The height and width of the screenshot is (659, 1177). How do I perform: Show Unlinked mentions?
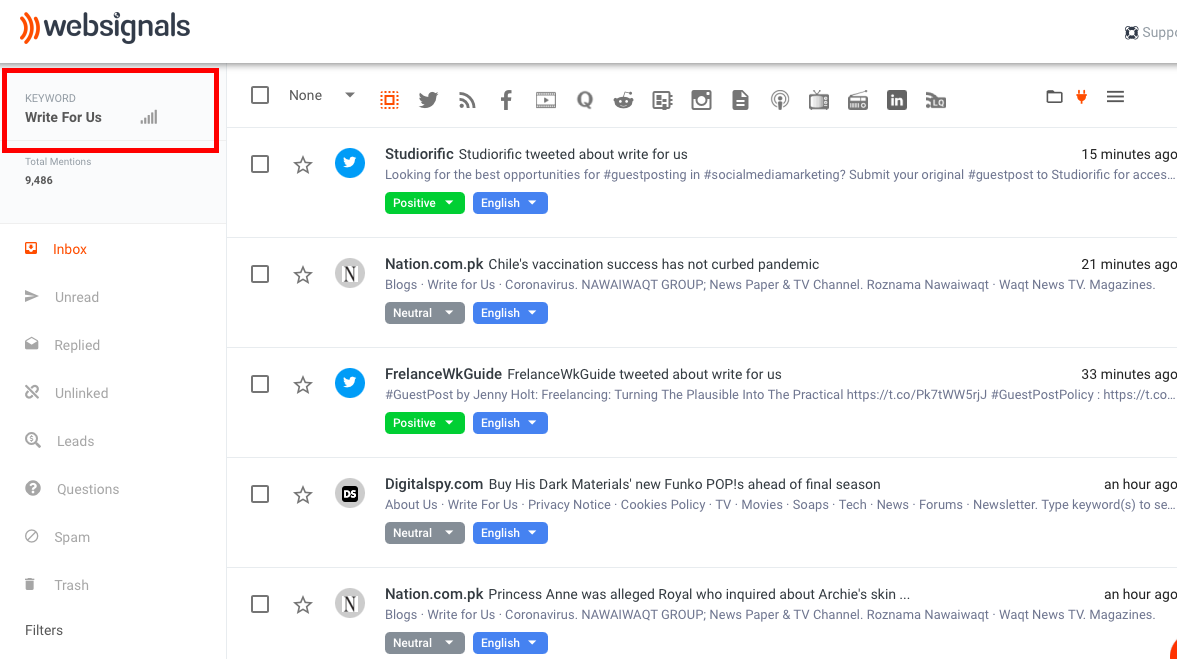point(81,393)
